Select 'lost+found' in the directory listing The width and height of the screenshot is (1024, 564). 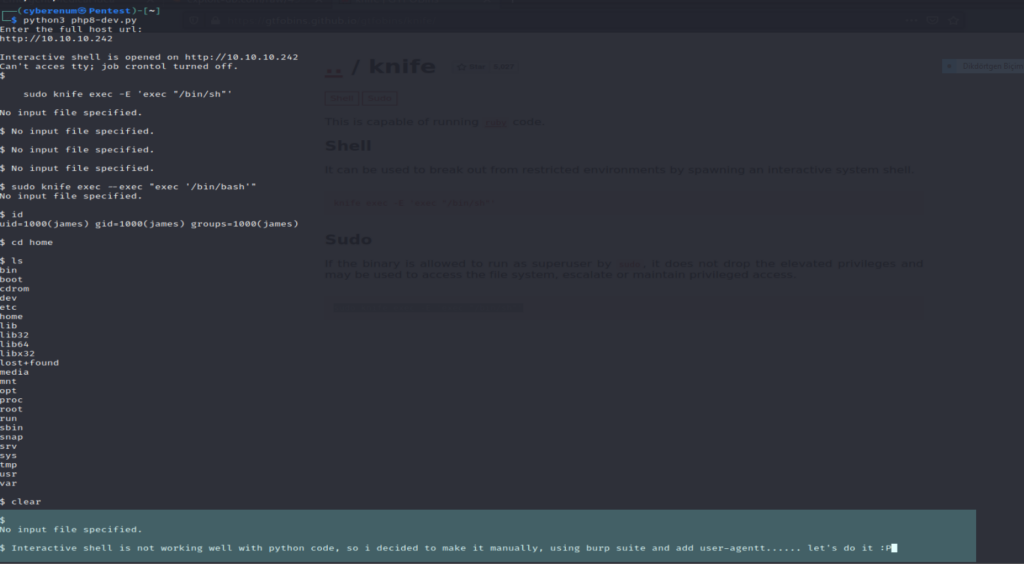point(29,363)
